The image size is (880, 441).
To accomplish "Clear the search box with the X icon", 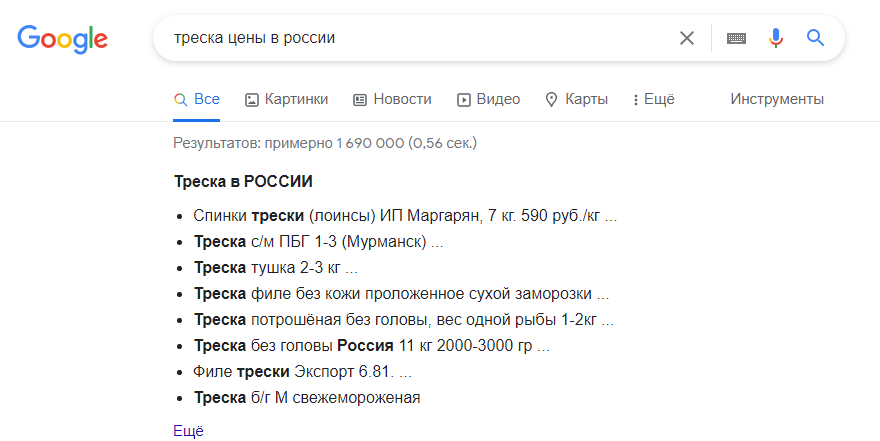I will click(687, 38).
